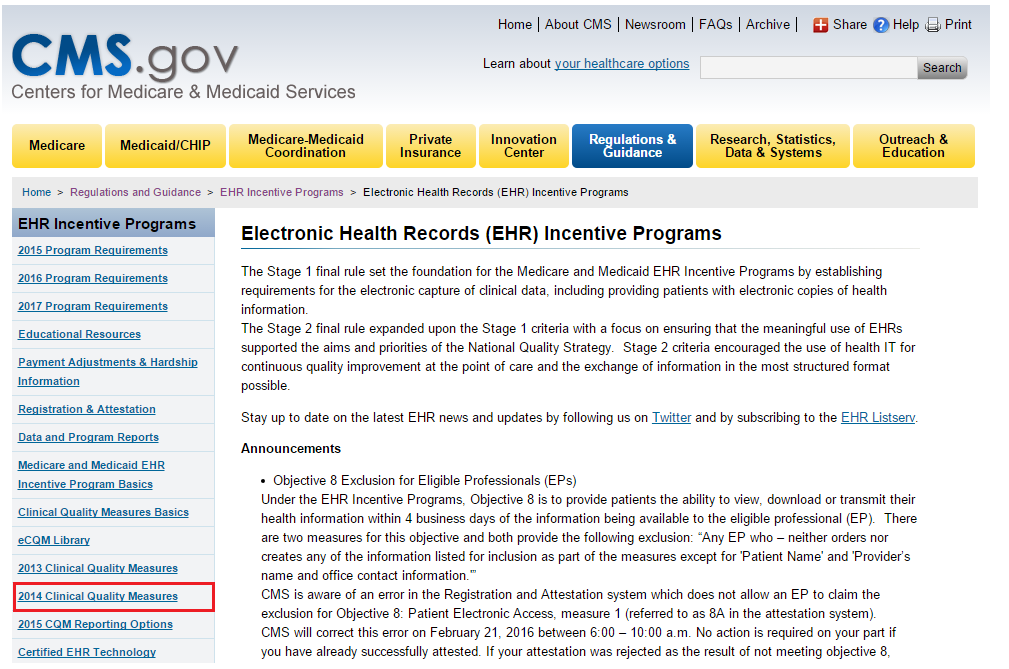Open Medicare and Medicaid EHR Incentive Program Basics
Screen dimensions: 1009x669
coord(91,474)
